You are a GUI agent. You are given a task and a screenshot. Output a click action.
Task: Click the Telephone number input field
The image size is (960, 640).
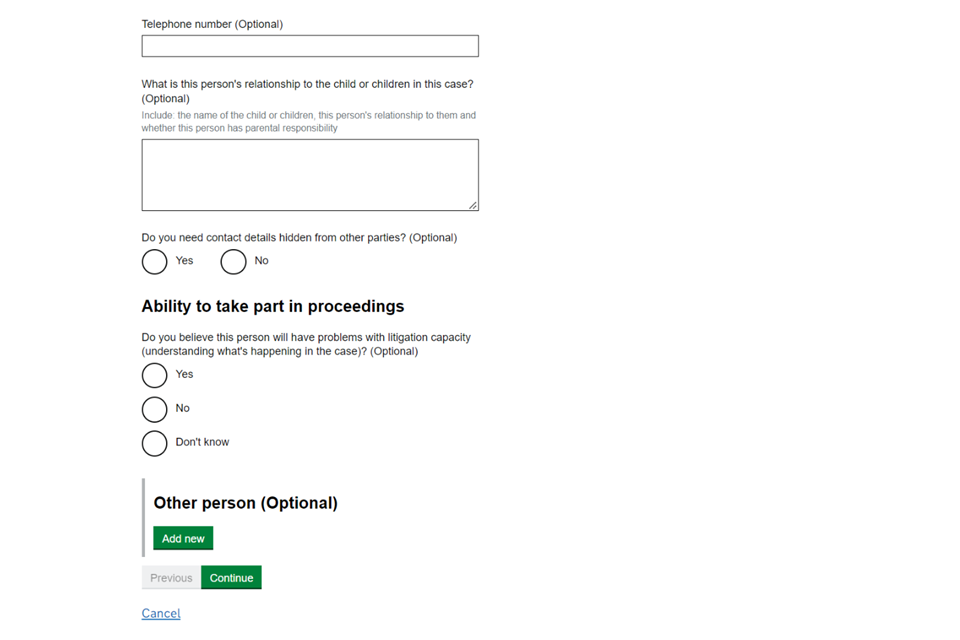tap(310, 46)
